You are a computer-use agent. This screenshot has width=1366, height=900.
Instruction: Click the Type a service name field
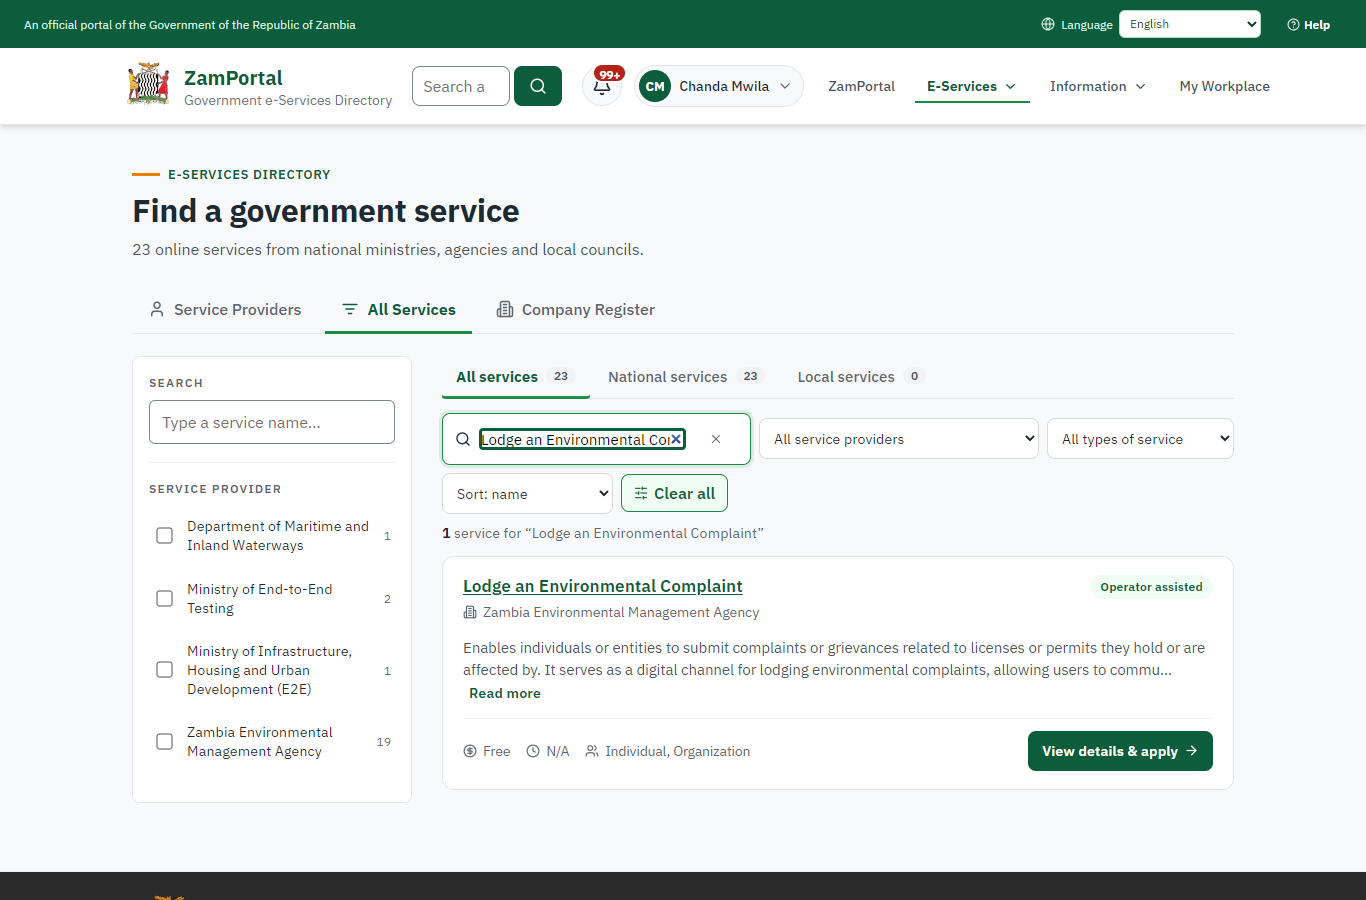coord(272,422)
